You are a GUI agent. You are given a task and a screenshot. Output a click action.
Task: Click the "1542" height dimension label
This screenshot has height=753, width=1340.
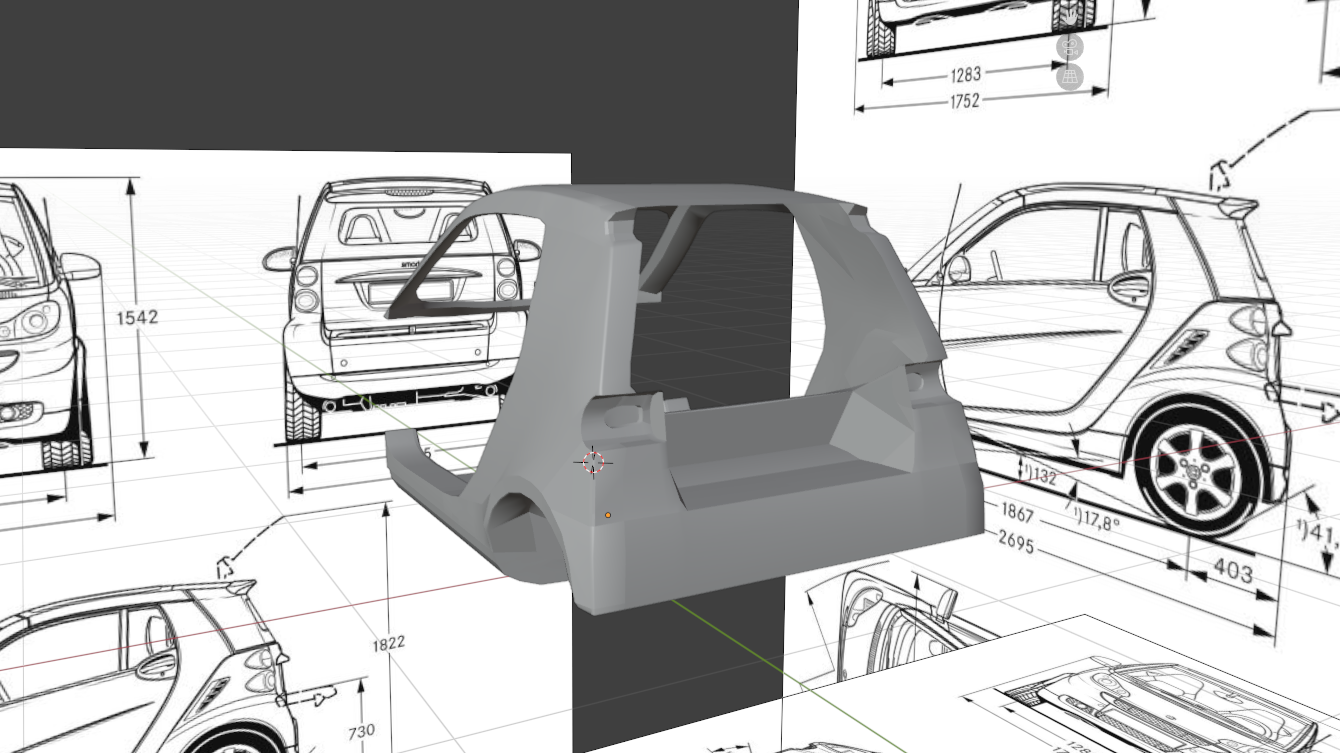tap(137, 317)
